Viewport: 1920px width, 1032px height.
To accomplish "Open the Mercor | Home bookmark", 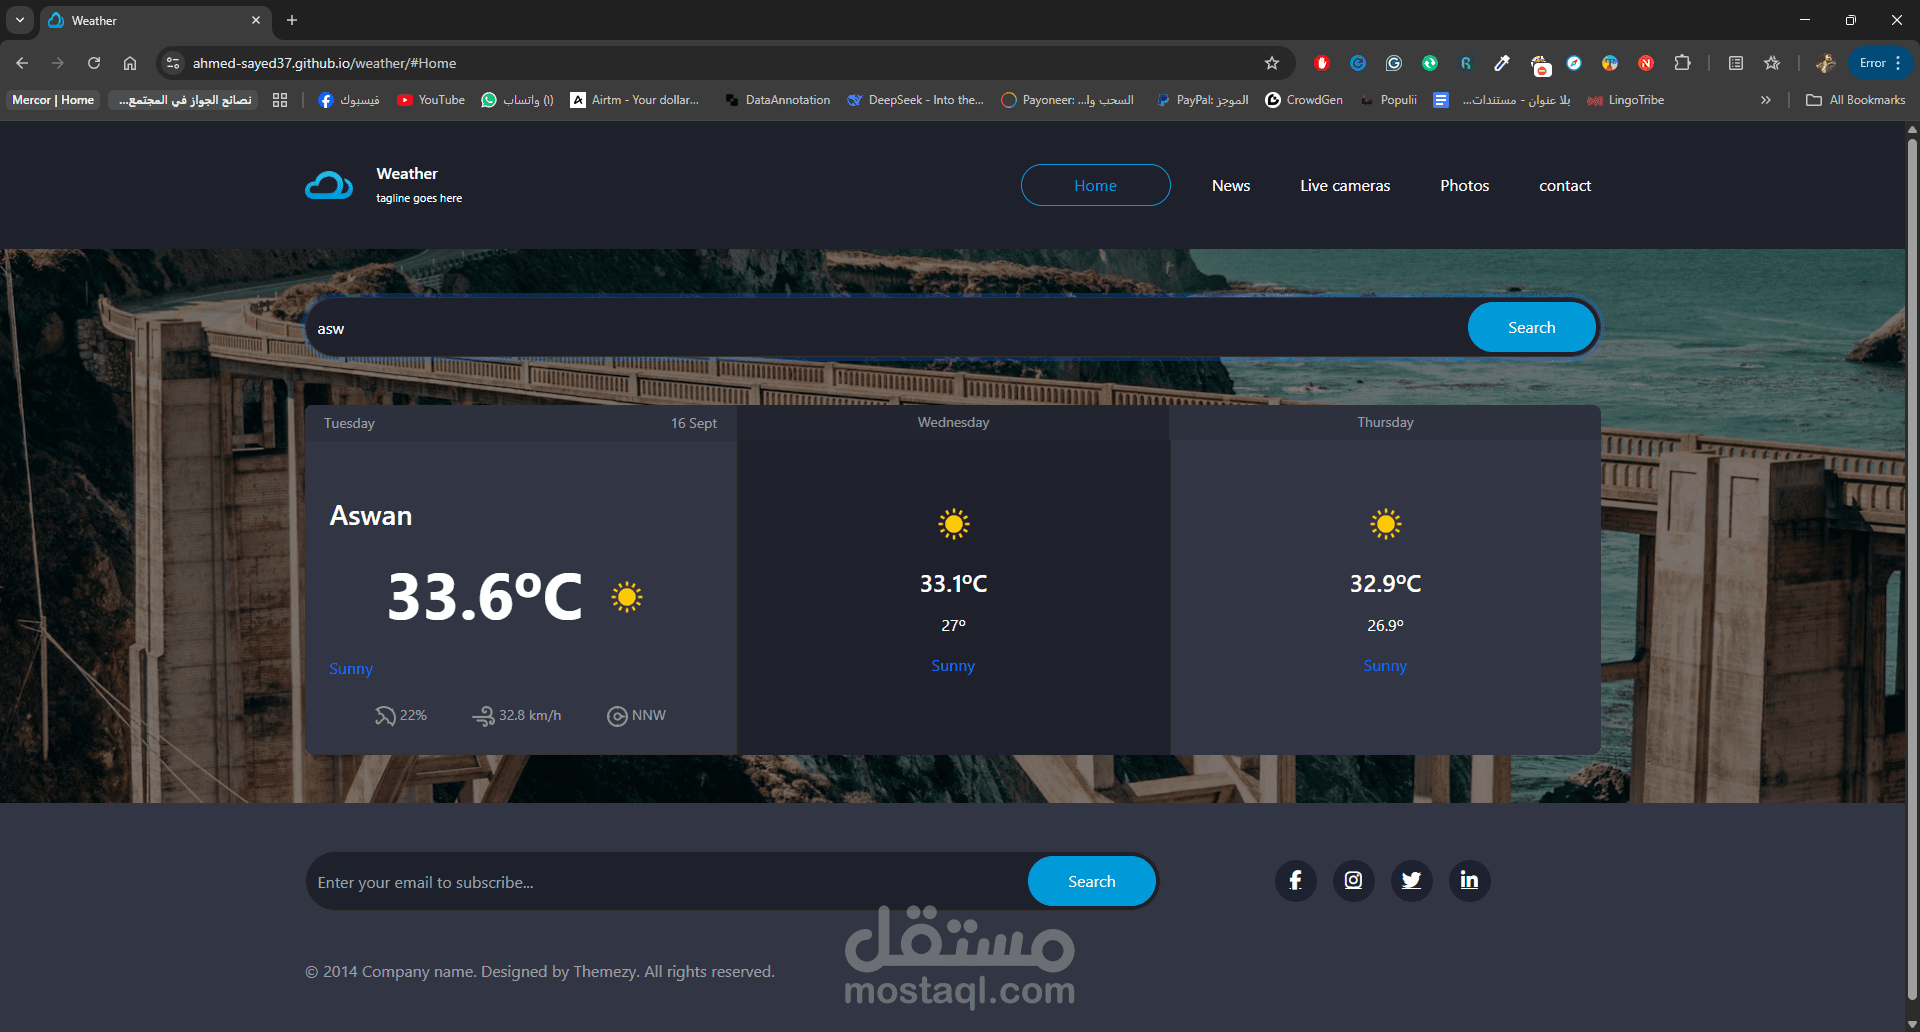I will [53, 100].
